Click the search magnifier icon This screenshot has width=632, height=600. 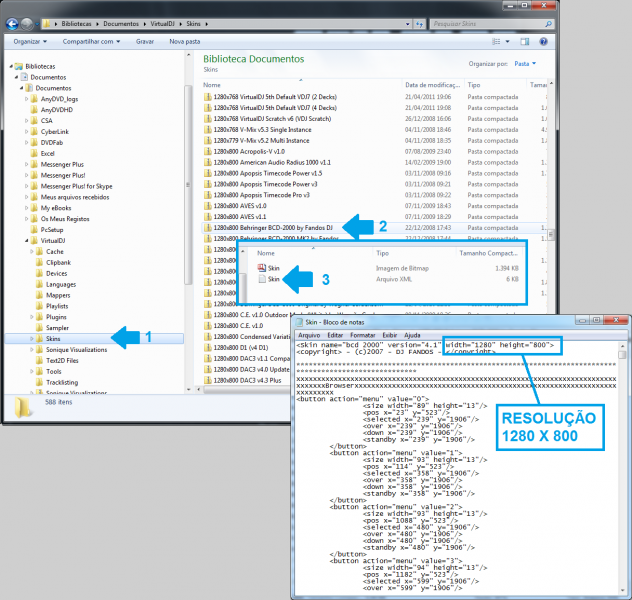(548, 24)
